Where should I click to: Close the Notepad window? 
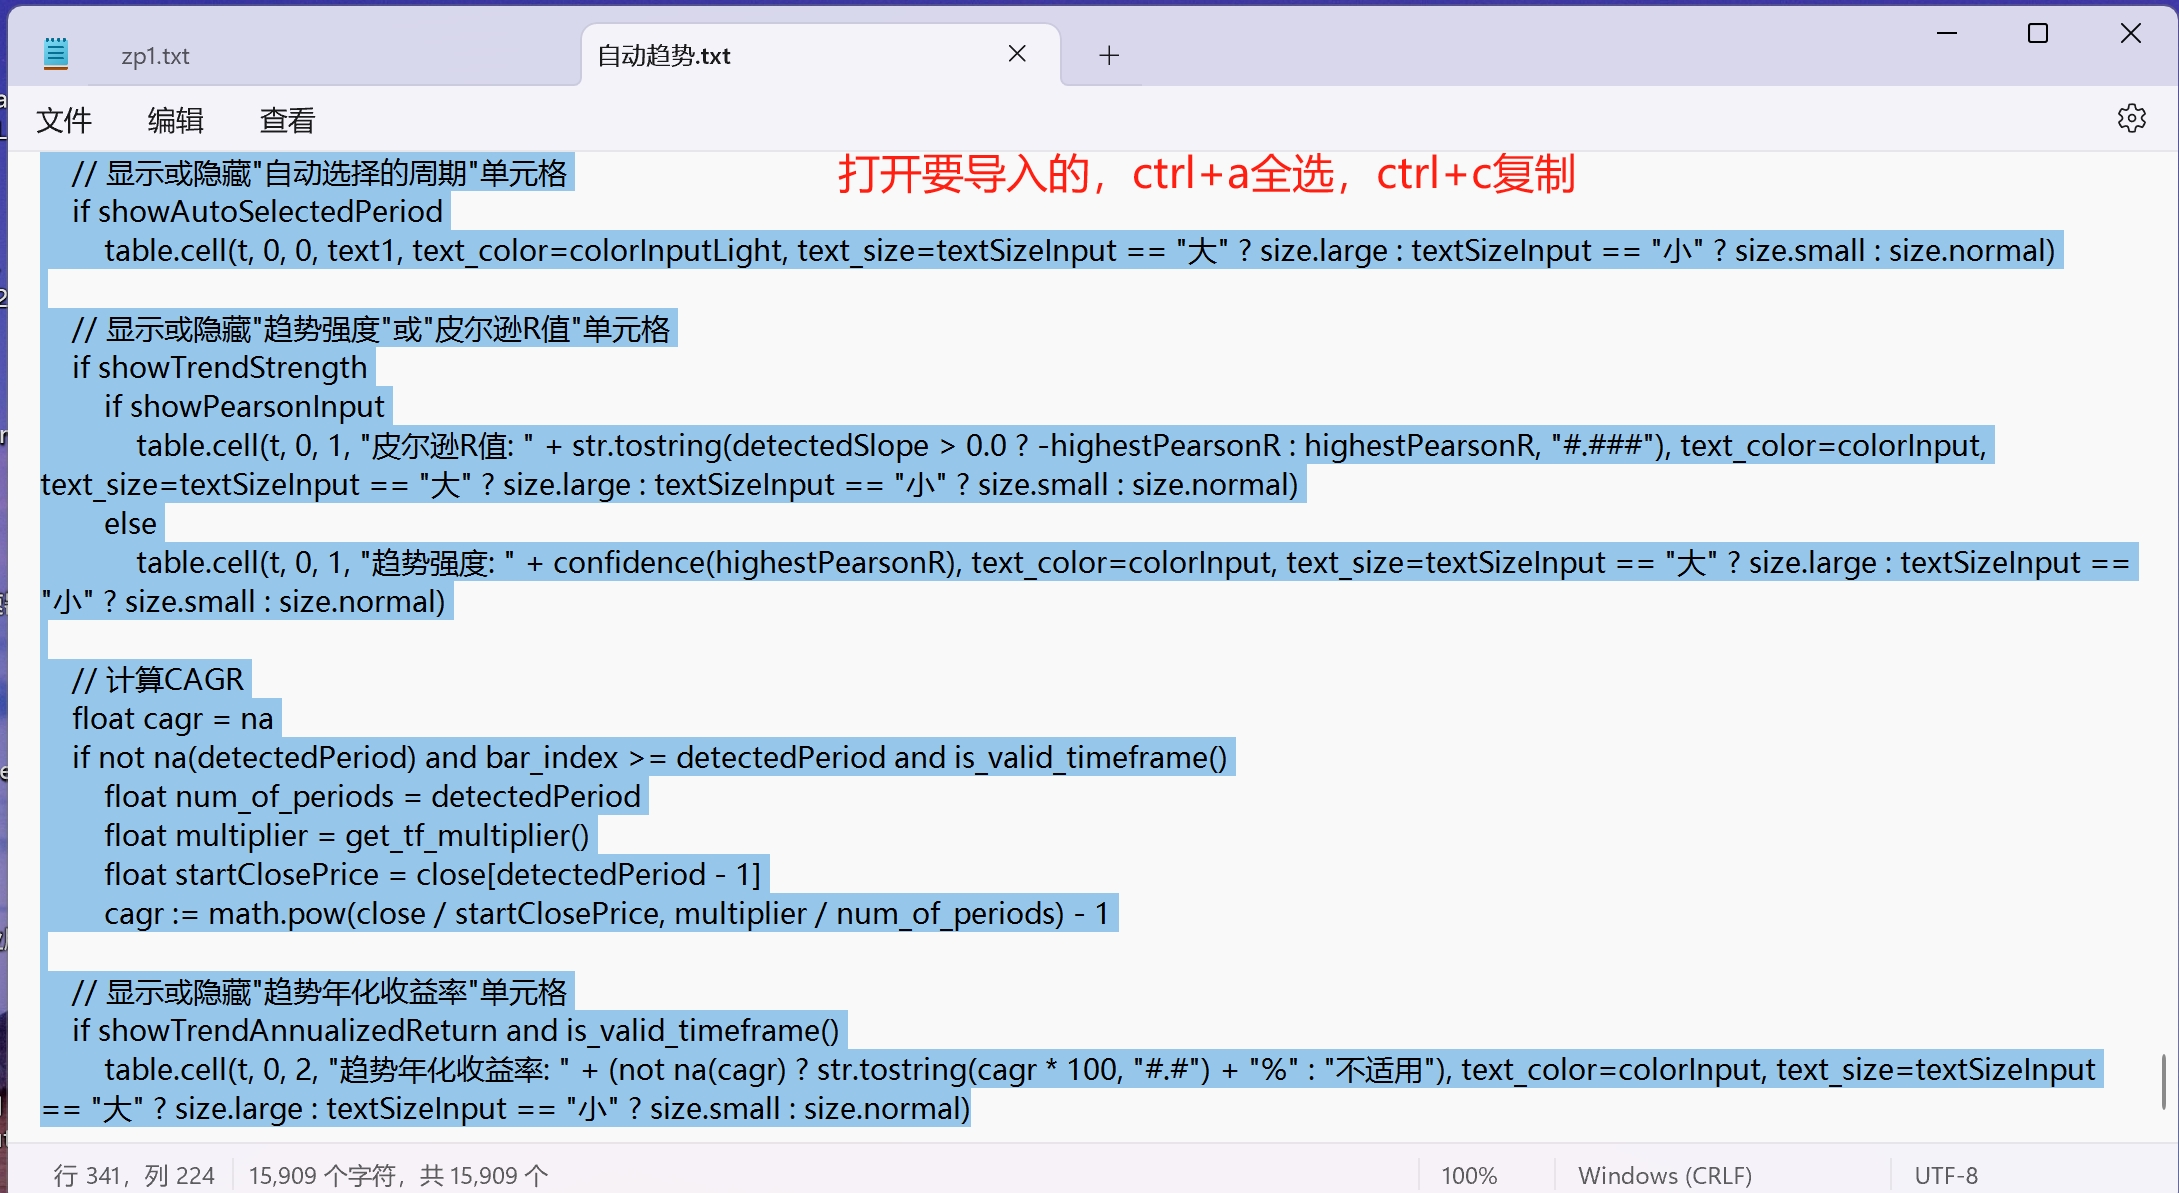coord(2130,34)
